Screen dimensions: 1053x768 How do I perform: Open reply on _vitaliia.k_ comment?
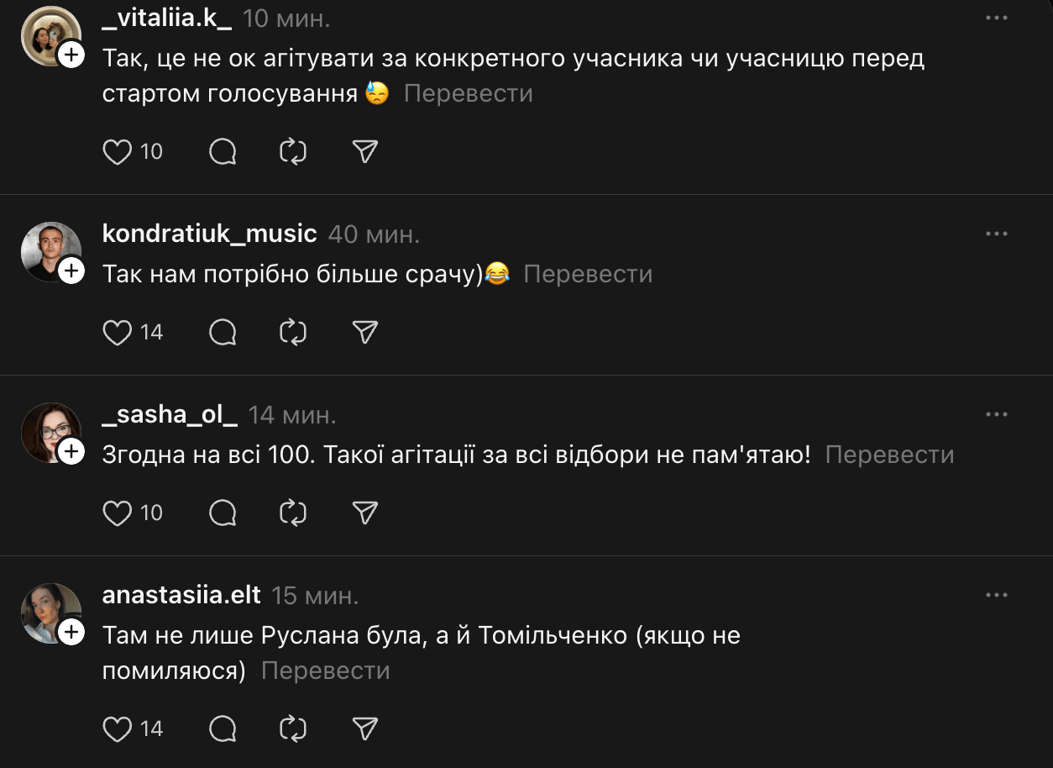click(x=222, y=152)
